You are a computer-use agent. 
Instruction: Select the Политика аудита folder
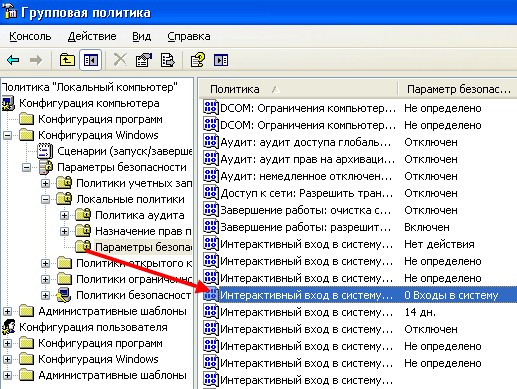[140, 215]
